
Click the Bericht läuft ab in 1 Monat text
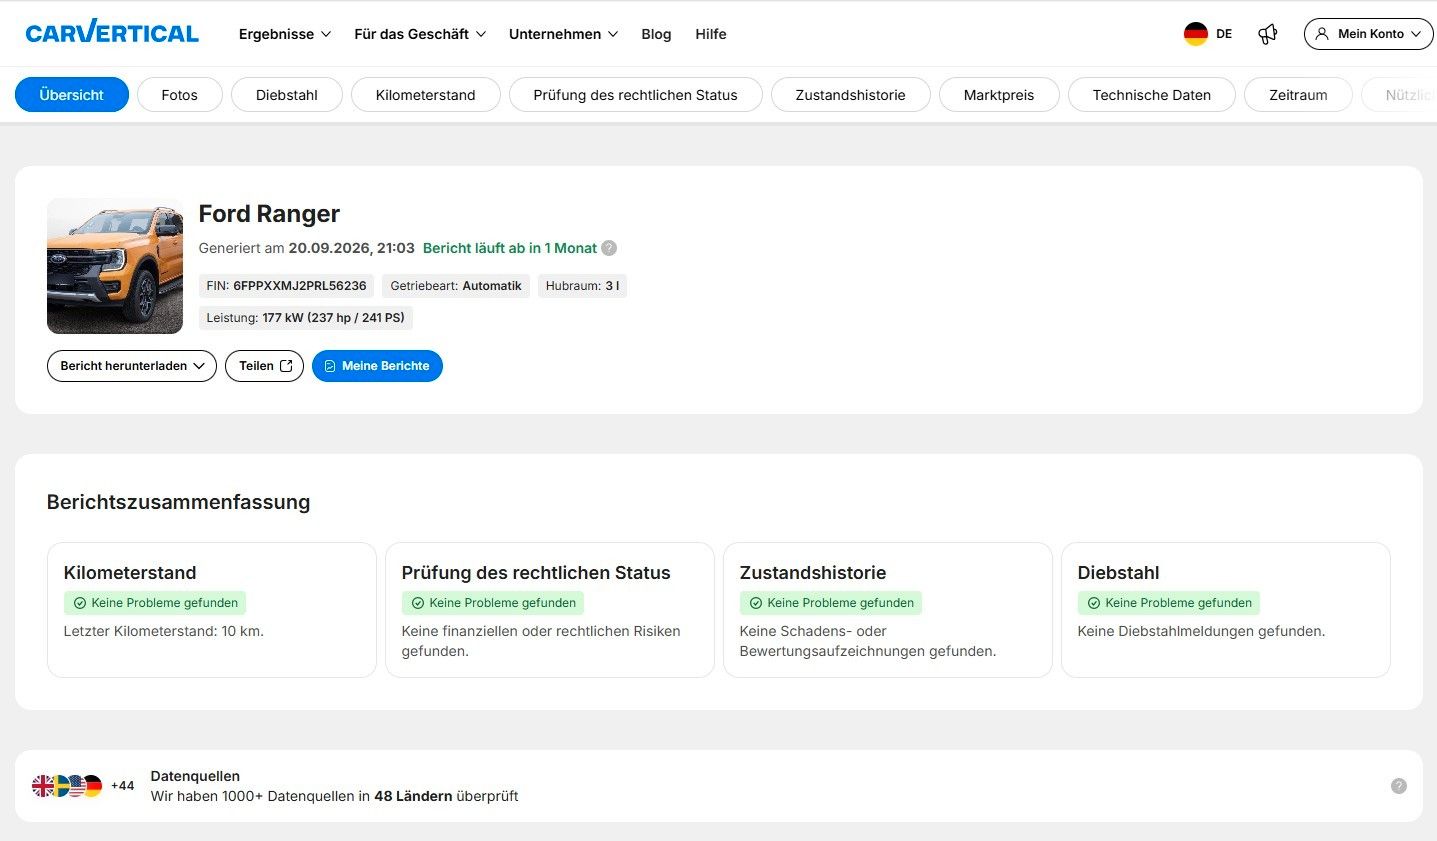510,248
